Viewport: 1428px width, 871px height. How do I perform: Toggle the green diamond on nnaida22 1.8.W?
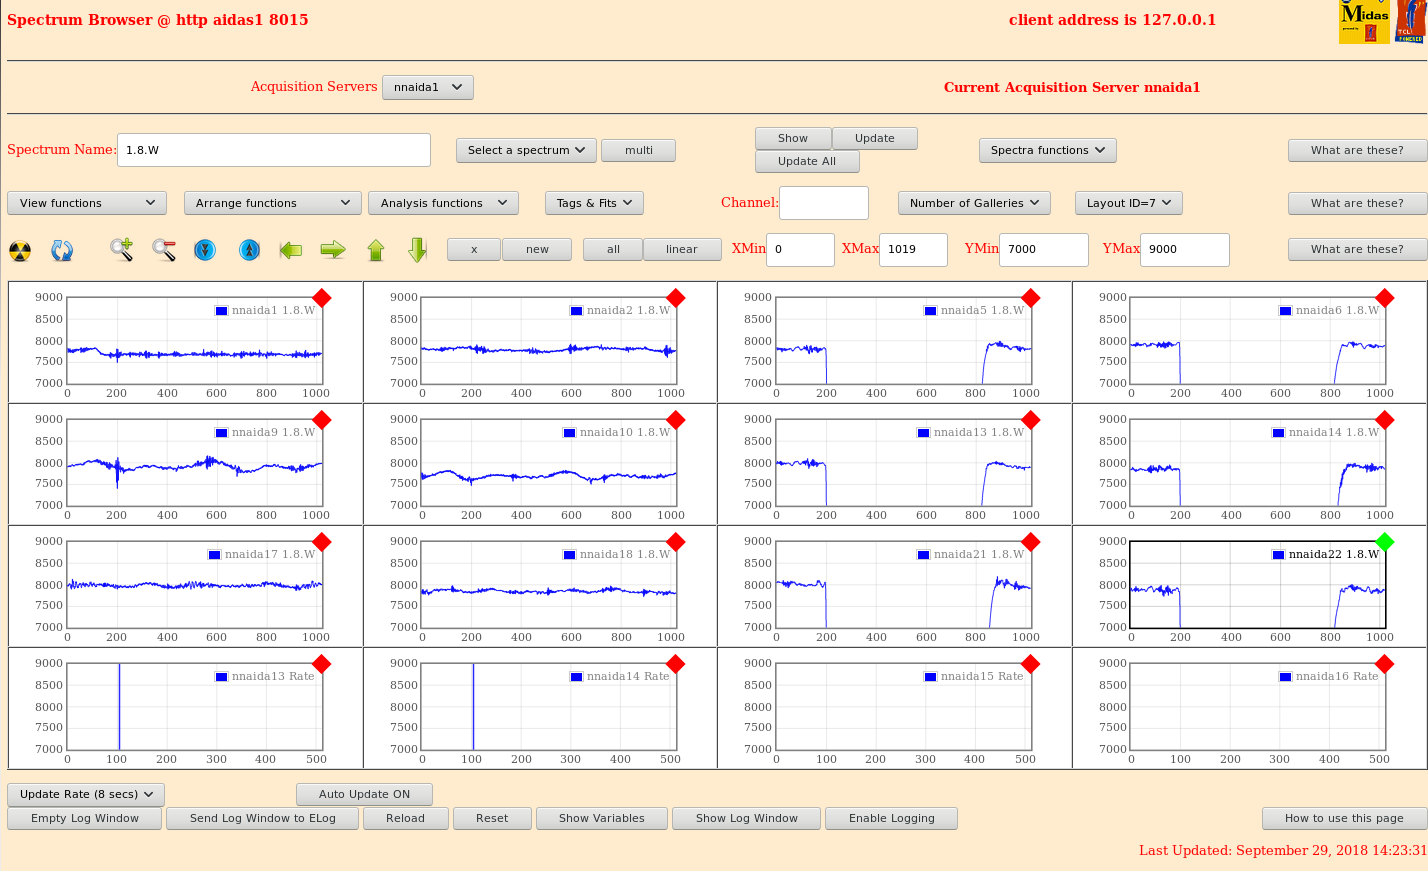[1385, 542]
